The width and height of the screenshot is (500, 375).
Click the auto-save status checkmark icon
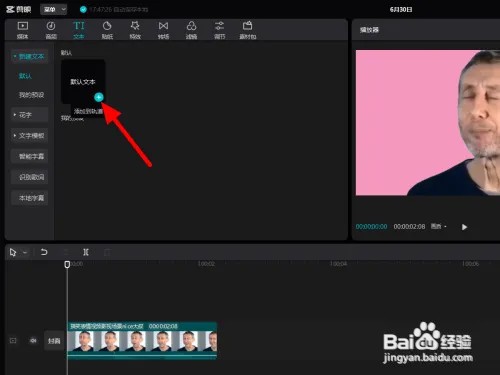[x=83, y=10]
